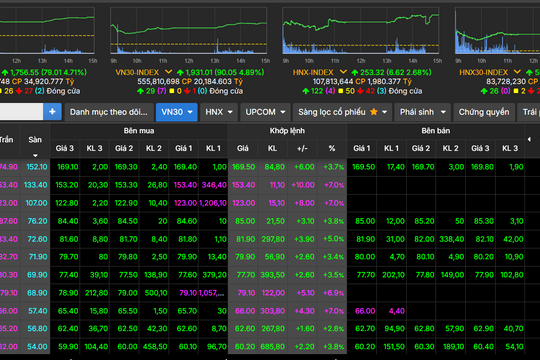The width and height of the screenshot is (540, 360).
Task: Click the HNX-INDEX chart
Action: 361,31
